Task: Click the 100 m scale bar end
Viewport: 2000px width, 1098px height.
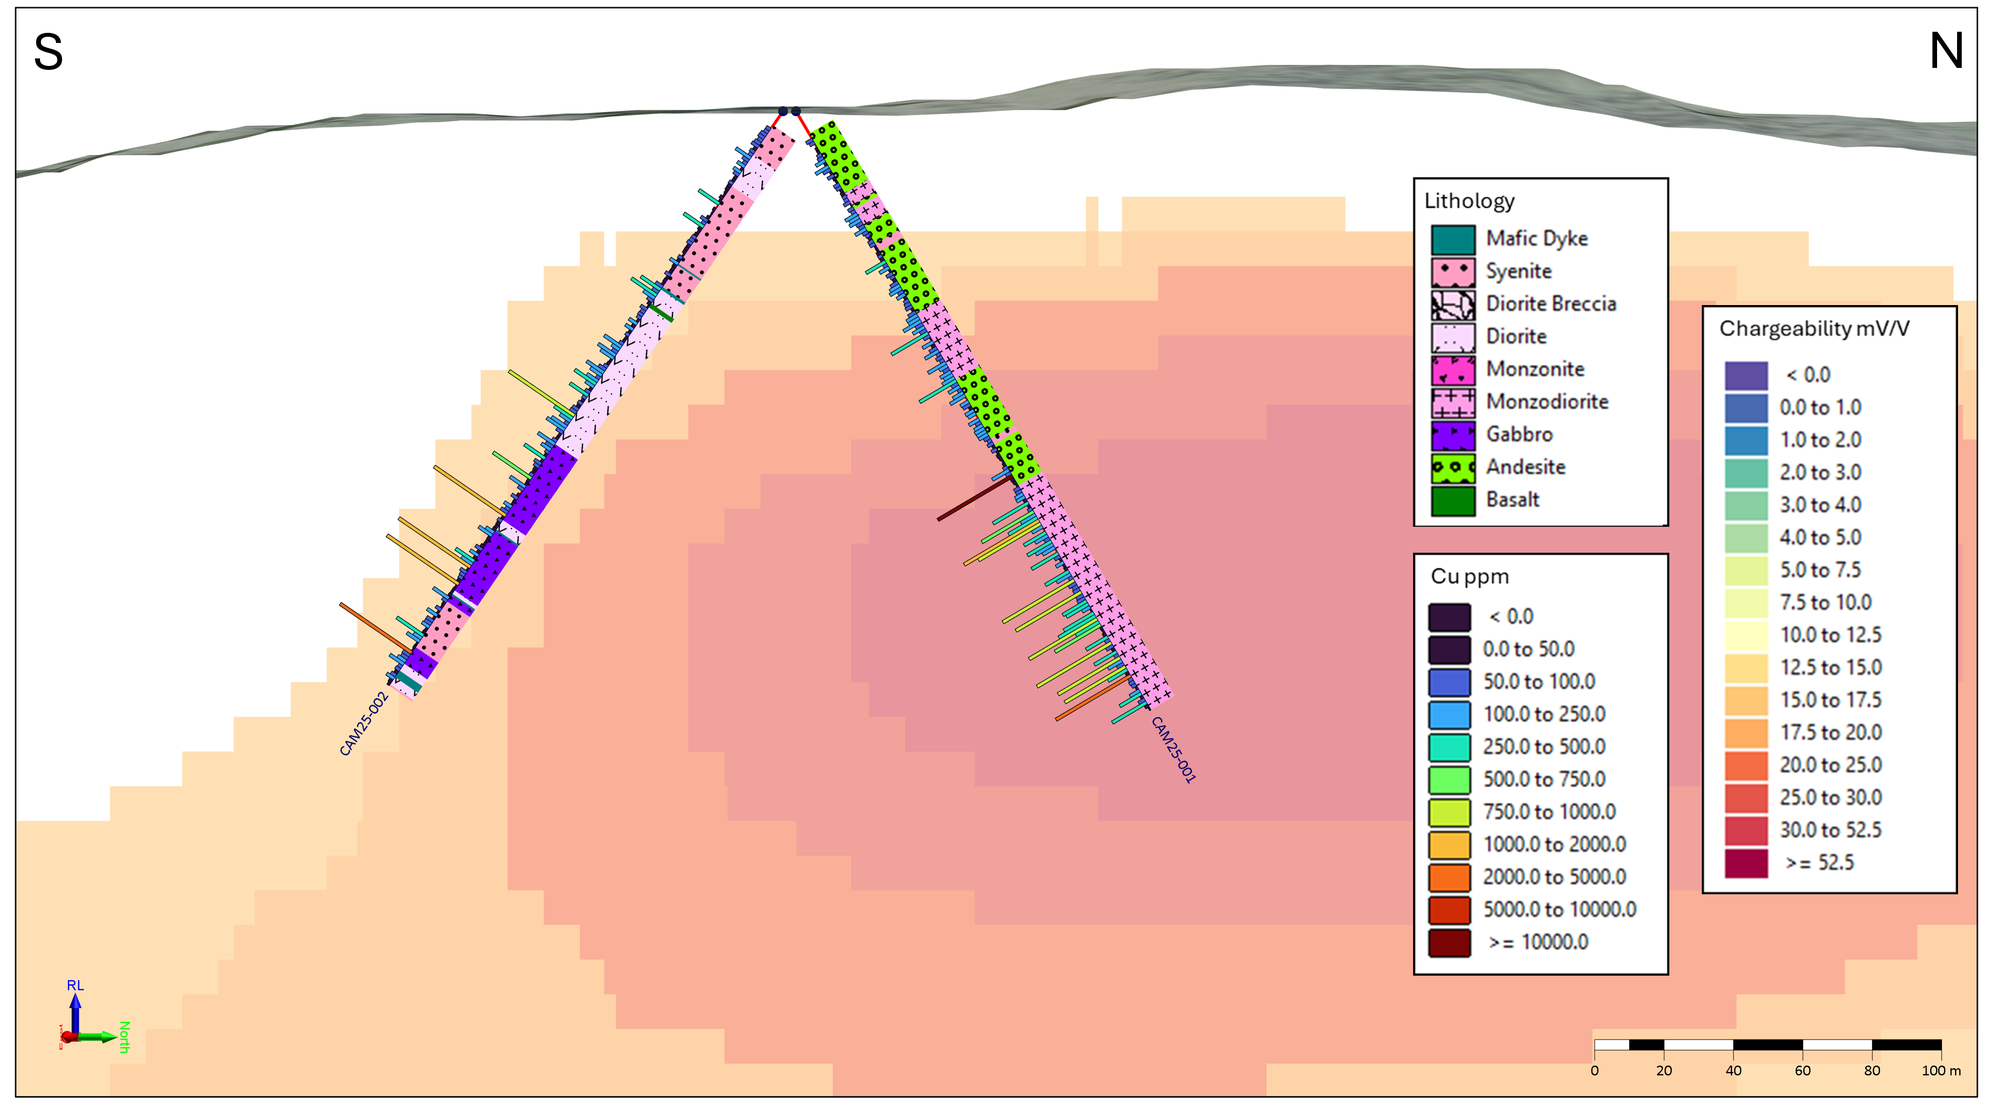Action: (x=1940, y=1046)
